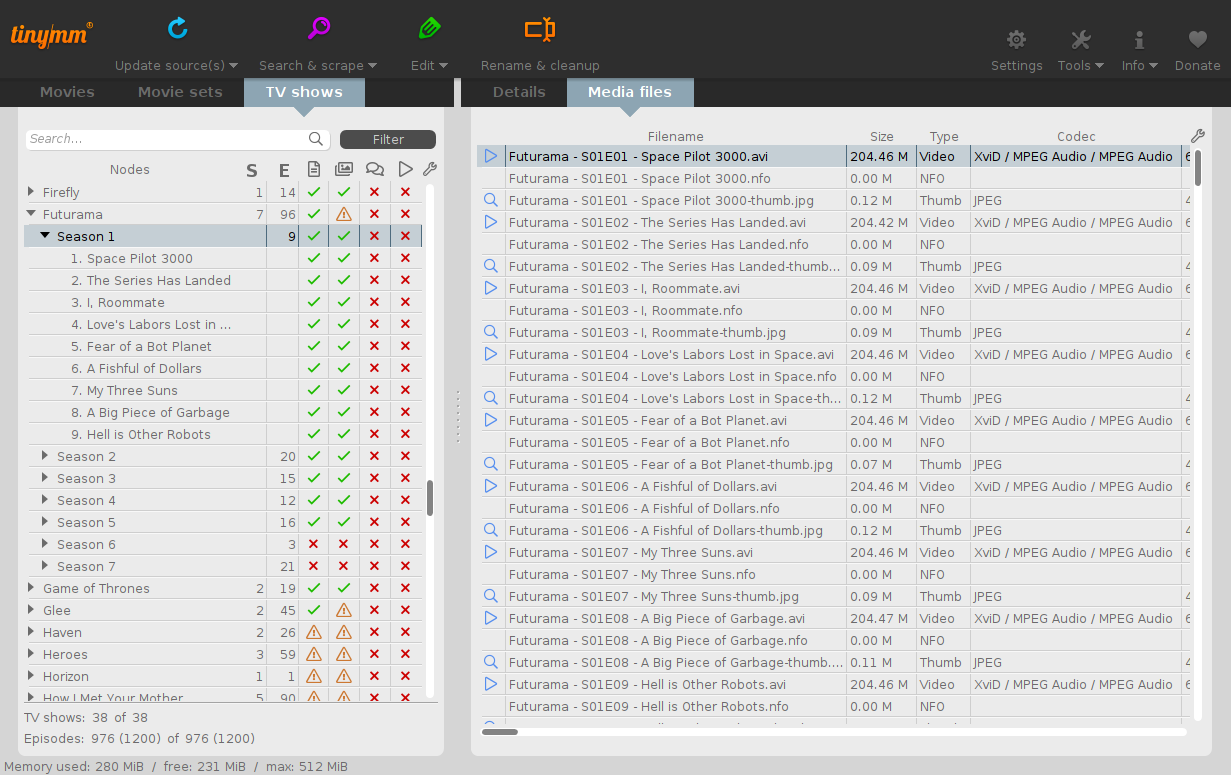Click the media files vertical scrollbar
1231x775 pixels.
click(x=1198, y=167)
